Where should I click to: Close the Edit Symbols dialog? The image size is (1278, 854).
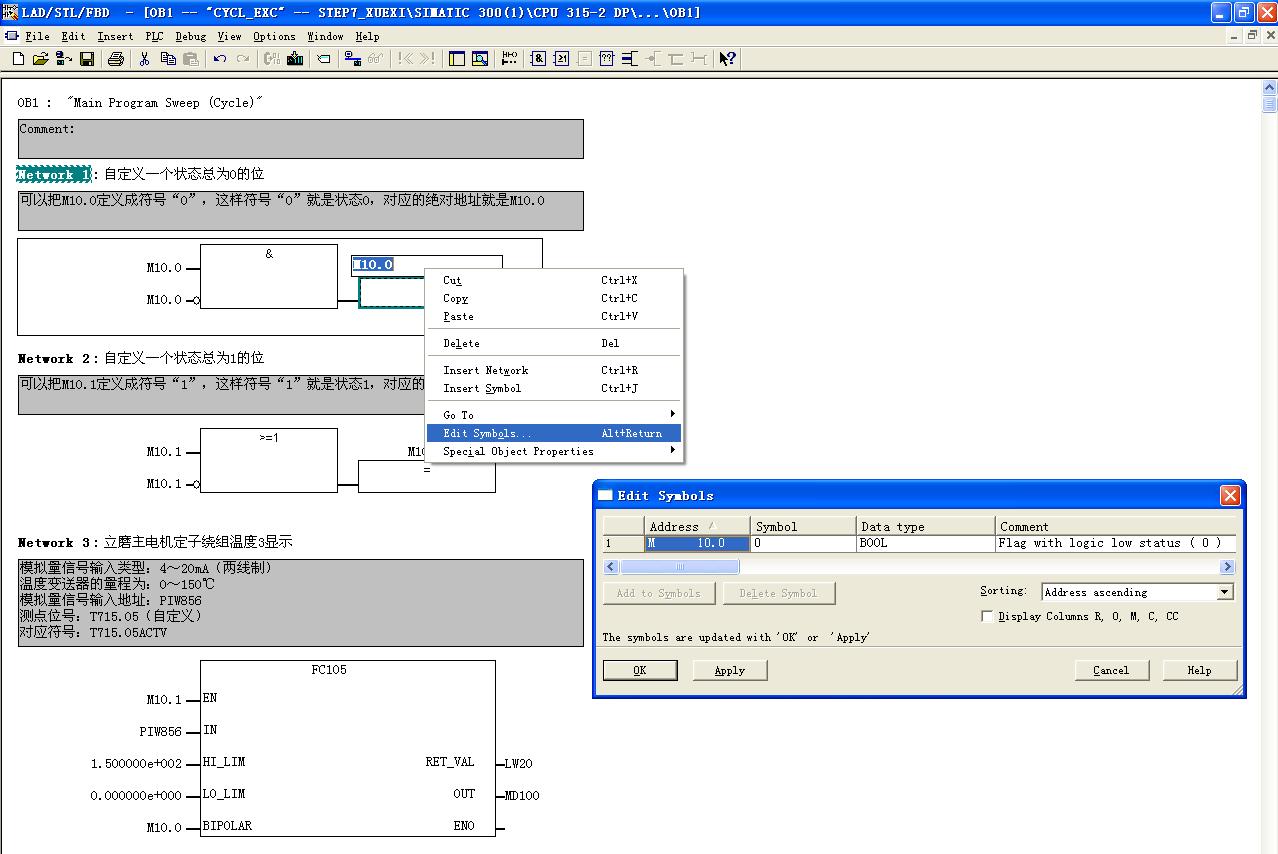(x=1230, y=495)
